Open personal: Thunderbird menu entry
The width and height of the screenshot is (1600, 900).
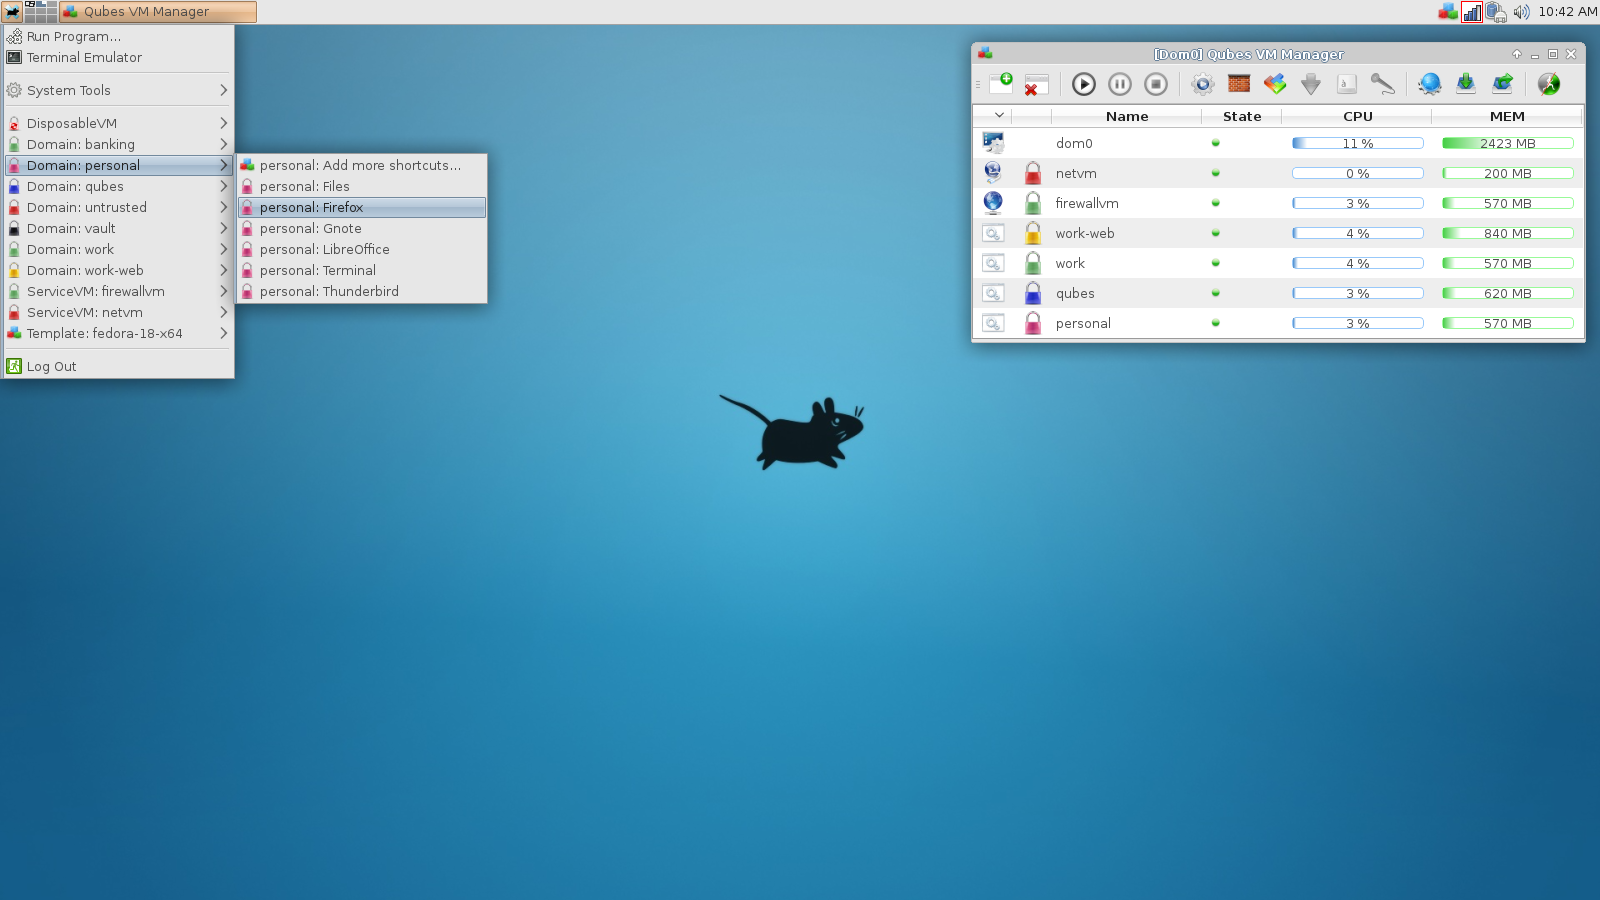(329, 291)
